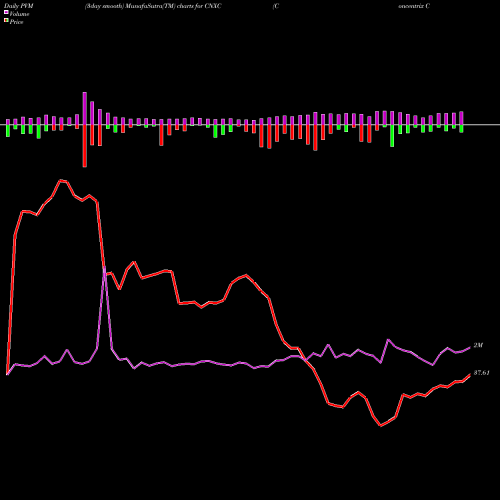Click the 87.61 price end label
500x500 pixels.
481,373
